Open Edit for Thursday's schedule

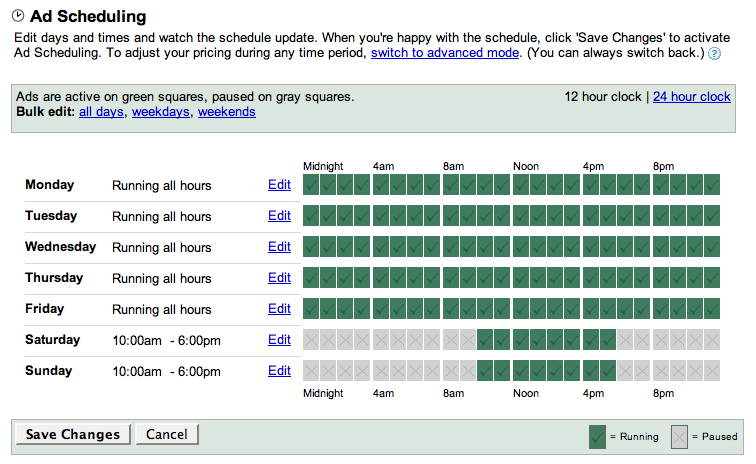point(279,278)
